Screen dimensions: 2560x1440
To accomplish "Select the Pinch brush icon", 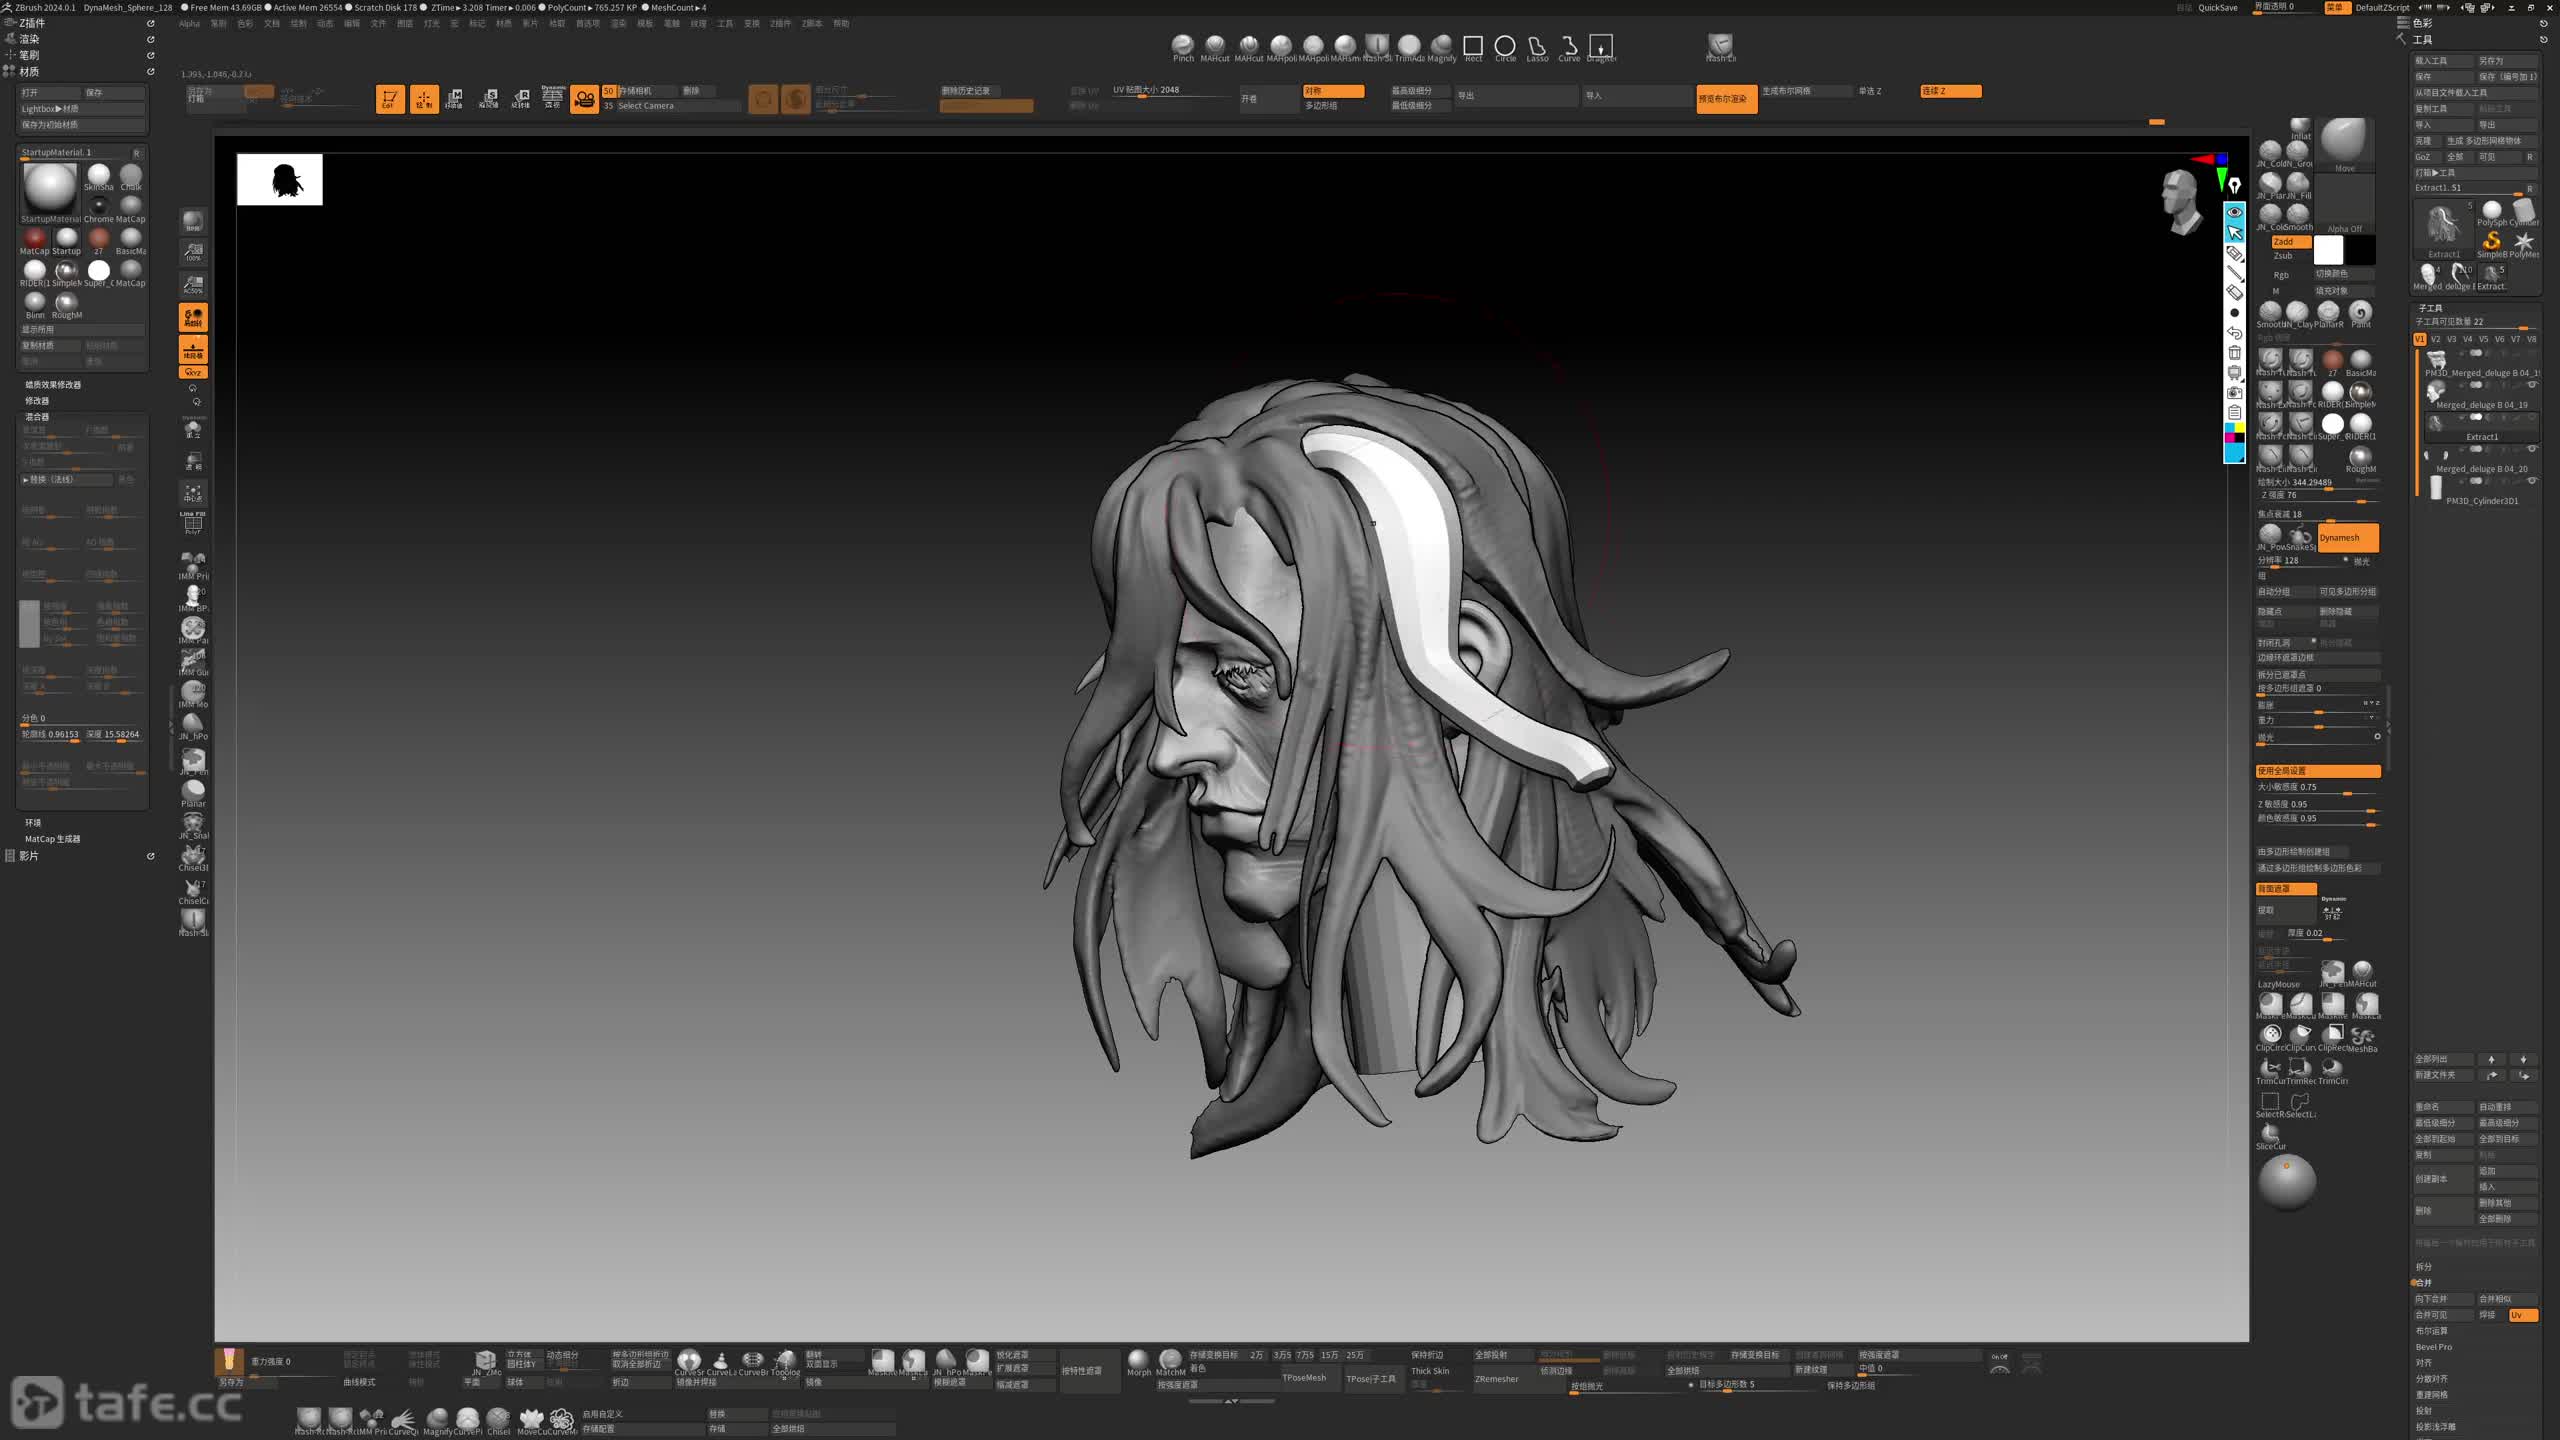I will click(x=1183, y=45).
